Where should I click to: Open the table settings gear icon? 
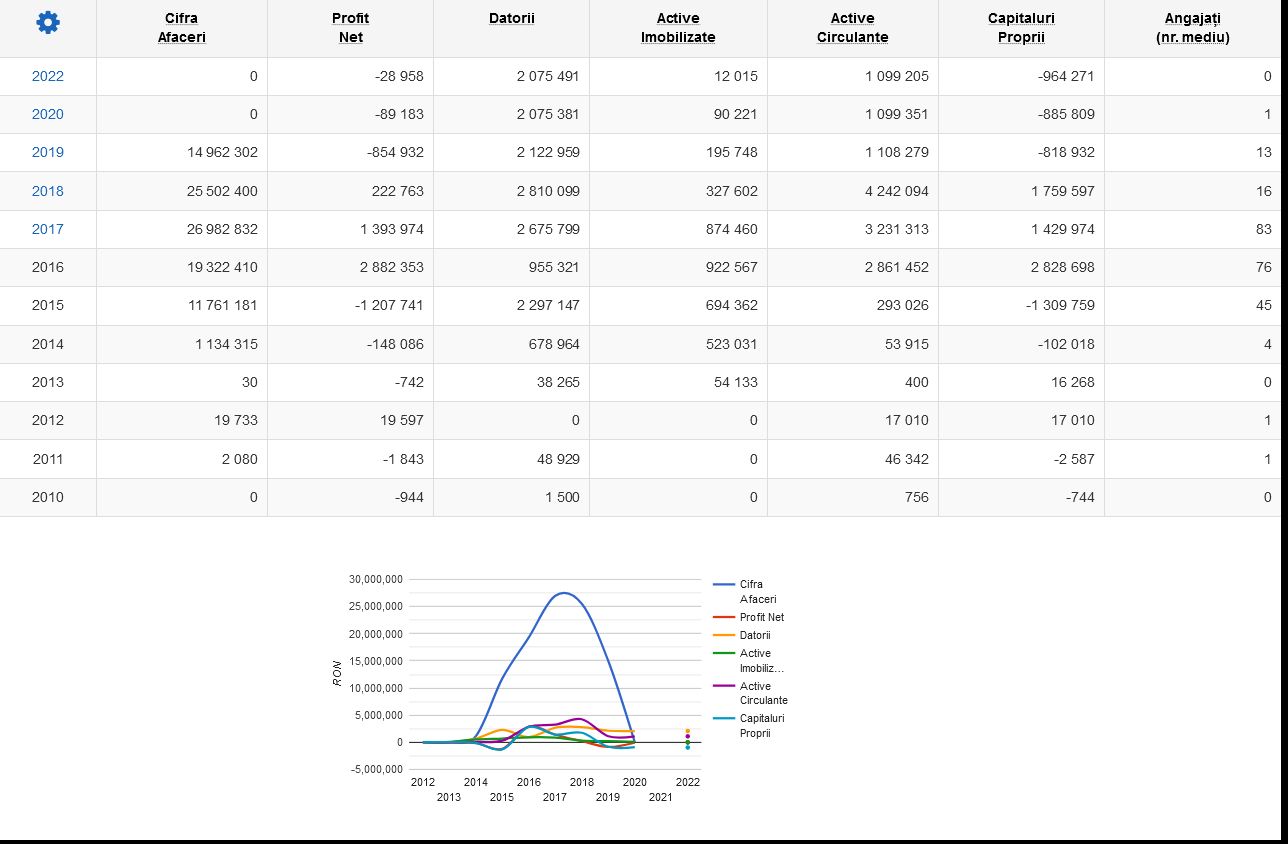point(47,23)
